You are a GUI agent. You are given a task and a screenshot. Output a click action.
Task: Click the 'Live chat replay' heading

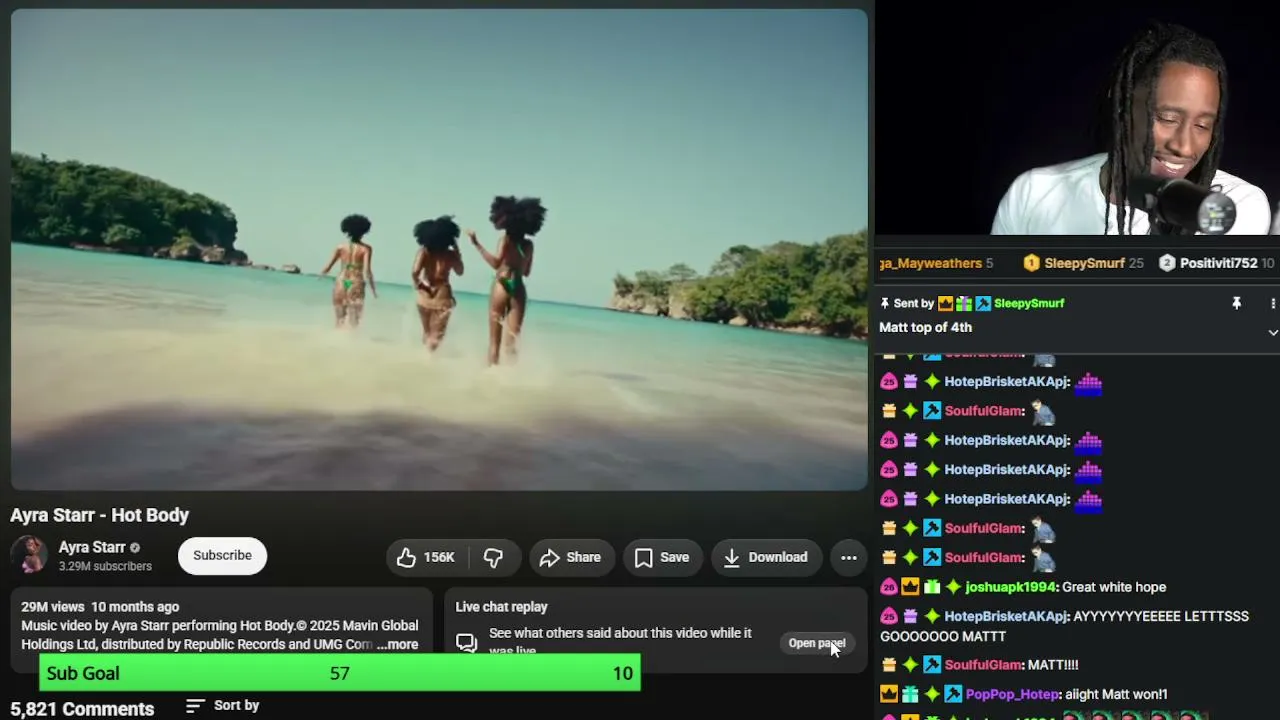(x=501, y=607)
